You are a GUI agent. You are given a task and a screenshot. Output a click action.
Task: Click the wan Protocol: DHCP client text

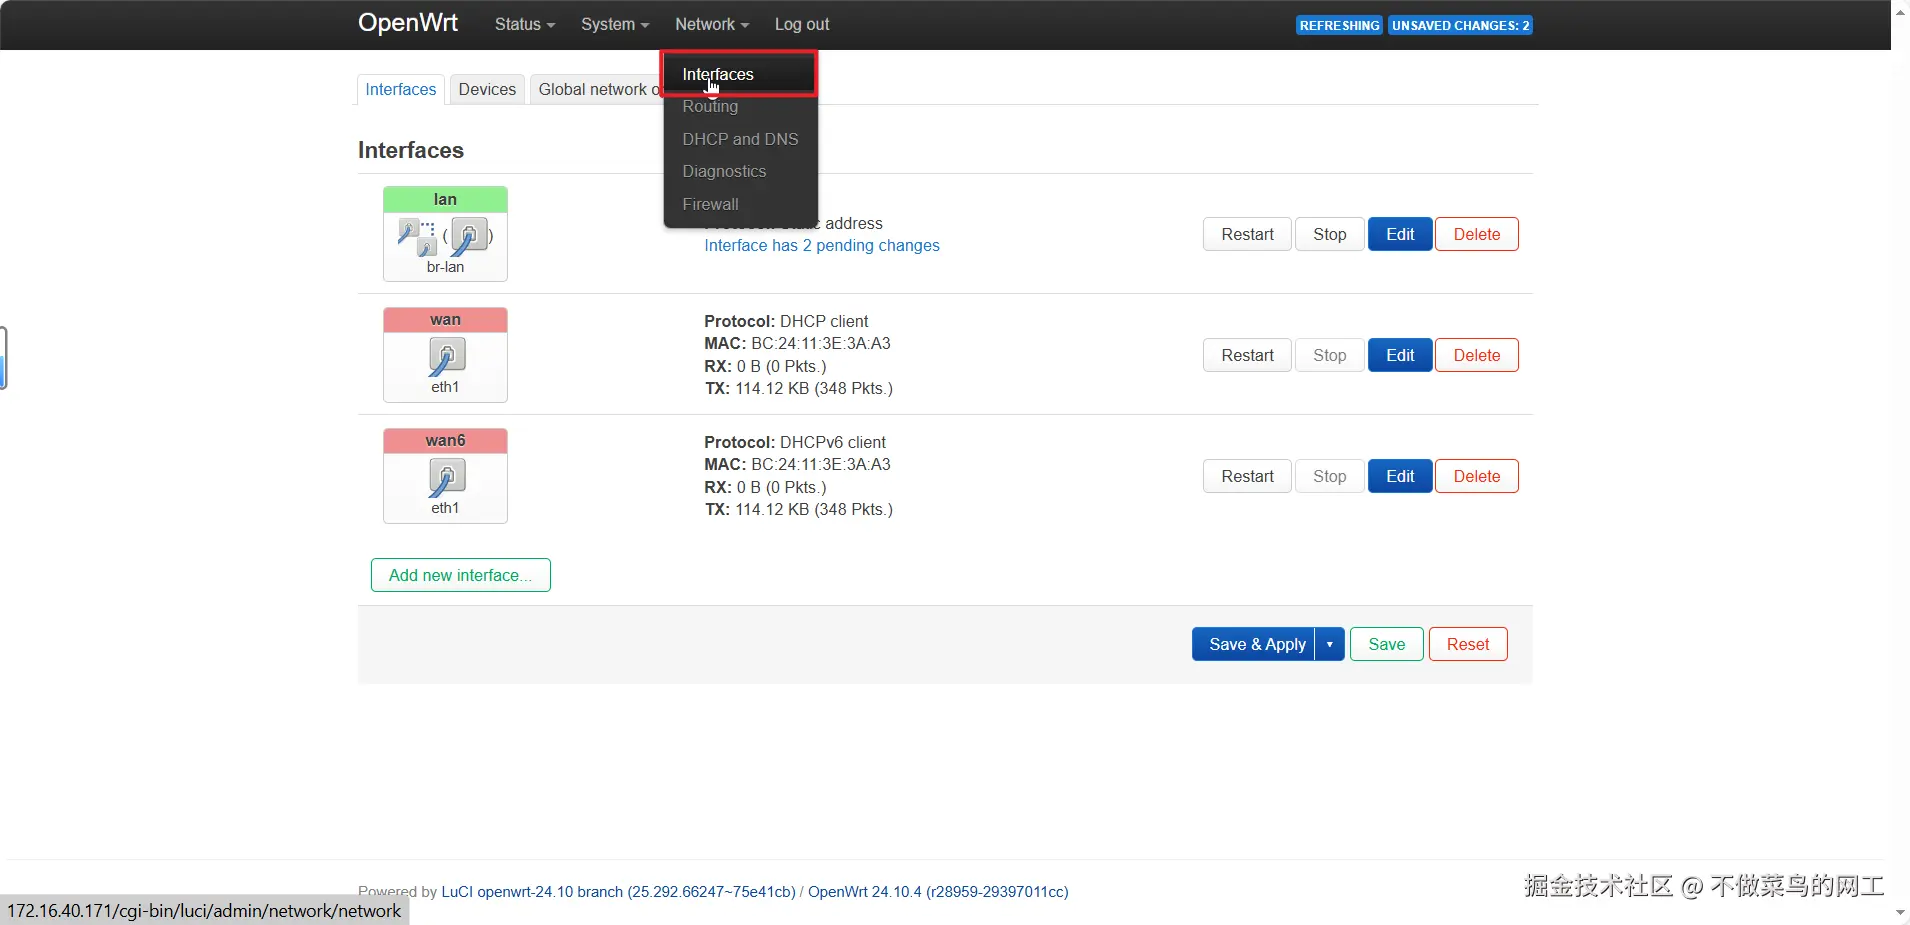coord(786,321)
